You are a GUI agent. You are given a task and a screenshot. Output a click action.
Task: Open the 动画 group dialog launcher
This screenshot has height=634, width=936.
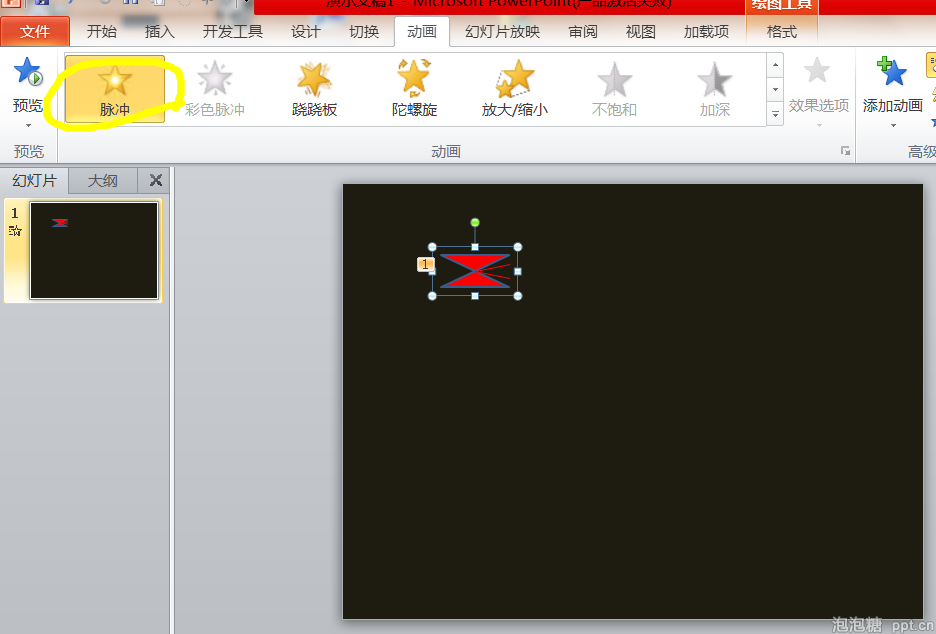(x=845, y=151)
